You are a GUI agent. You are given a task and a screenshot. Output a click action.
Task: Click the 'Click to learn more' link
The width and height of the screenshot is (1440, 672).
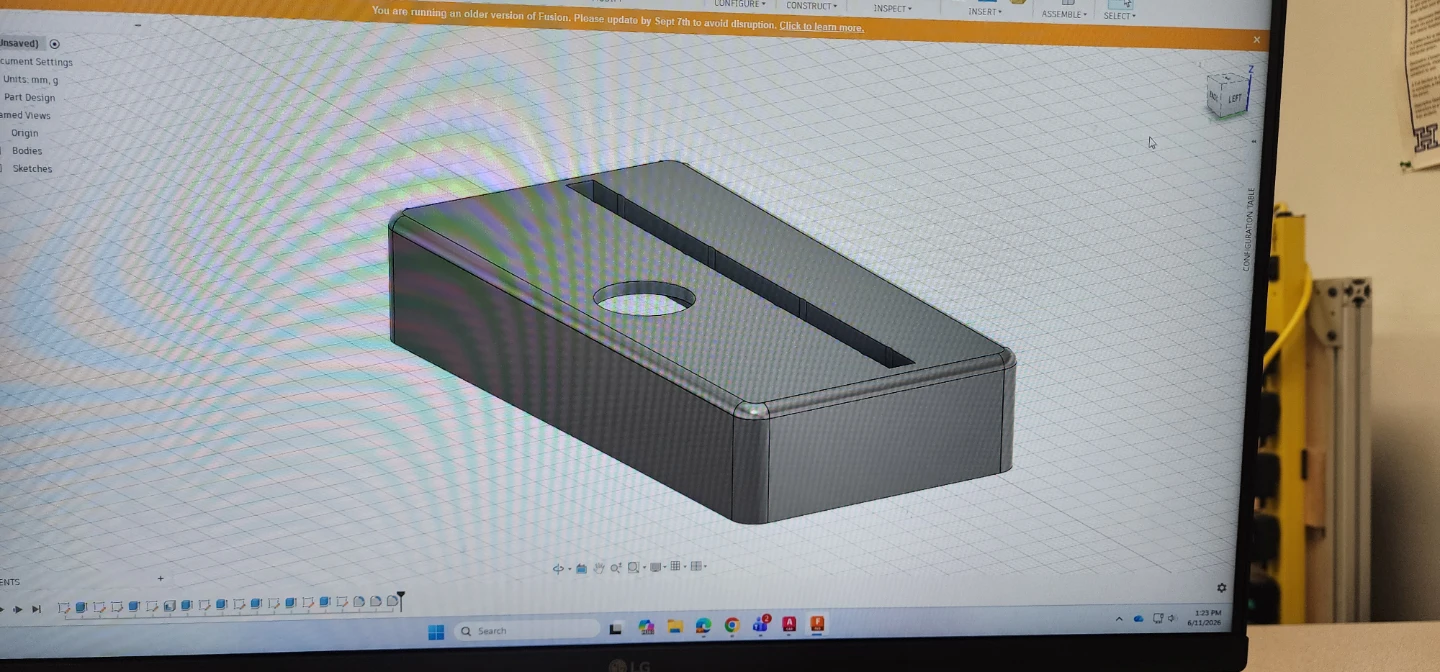coord(821,27)
